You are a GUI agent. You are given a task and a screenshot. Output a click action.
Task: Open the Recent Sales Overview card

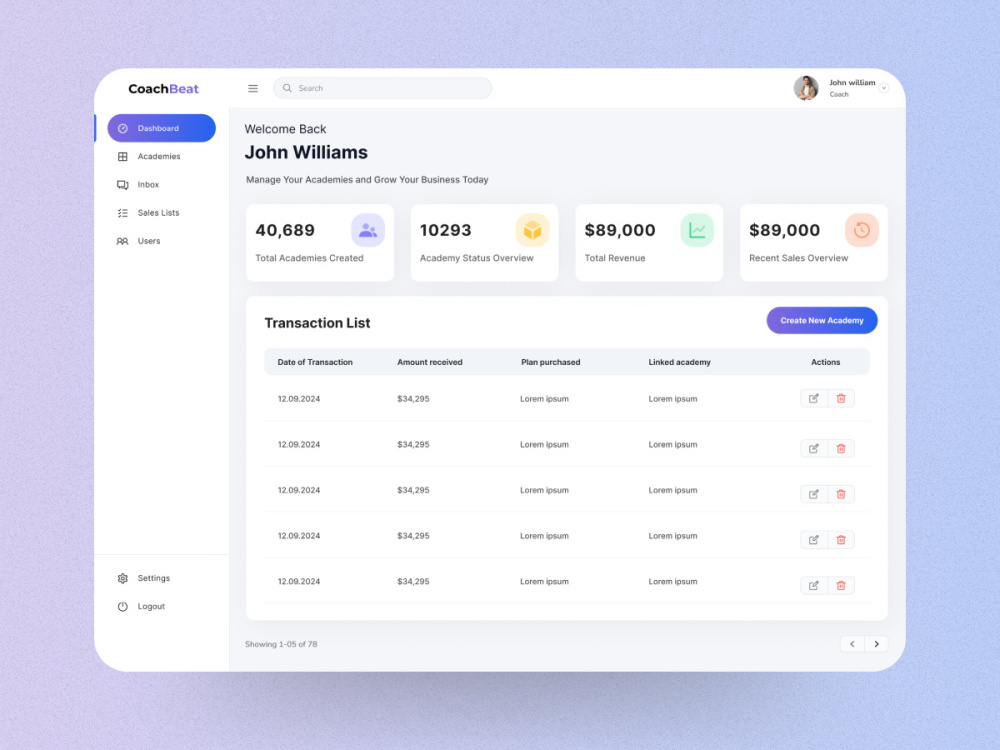[814, 243]
